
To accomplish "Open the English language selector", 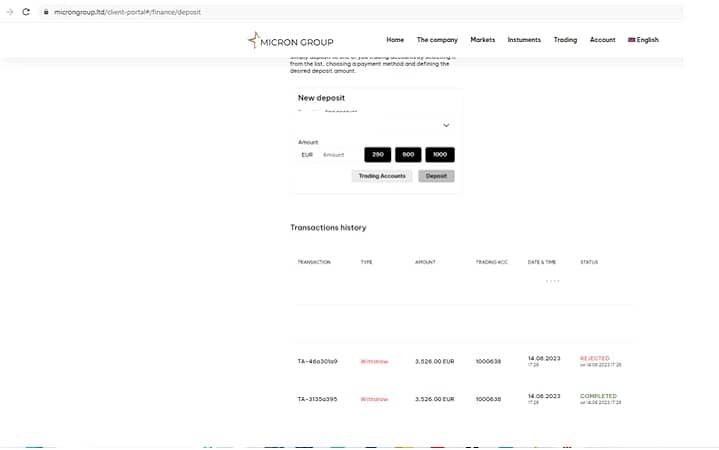I will pyautogui.click(x=643, y=40).
